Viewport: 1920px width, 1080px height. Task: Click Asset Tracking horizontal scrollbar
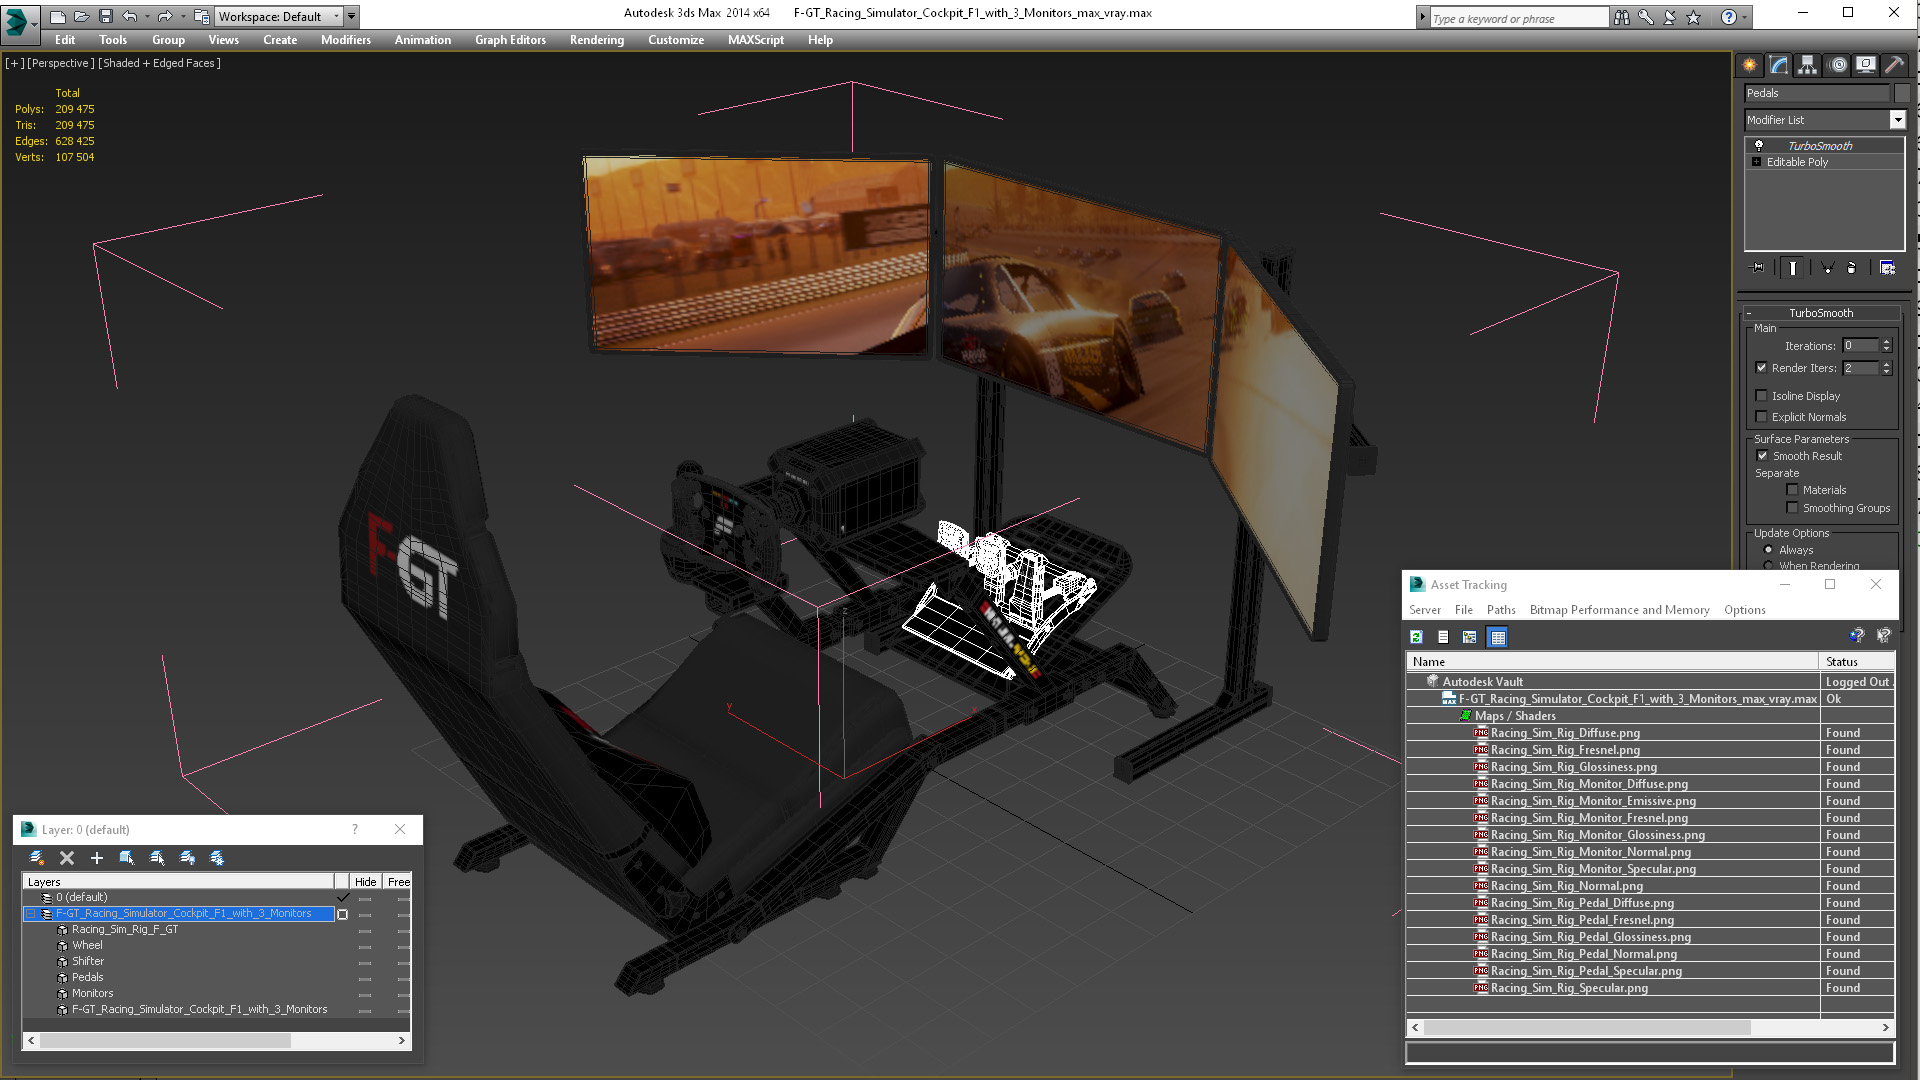coord(1649,1028)
